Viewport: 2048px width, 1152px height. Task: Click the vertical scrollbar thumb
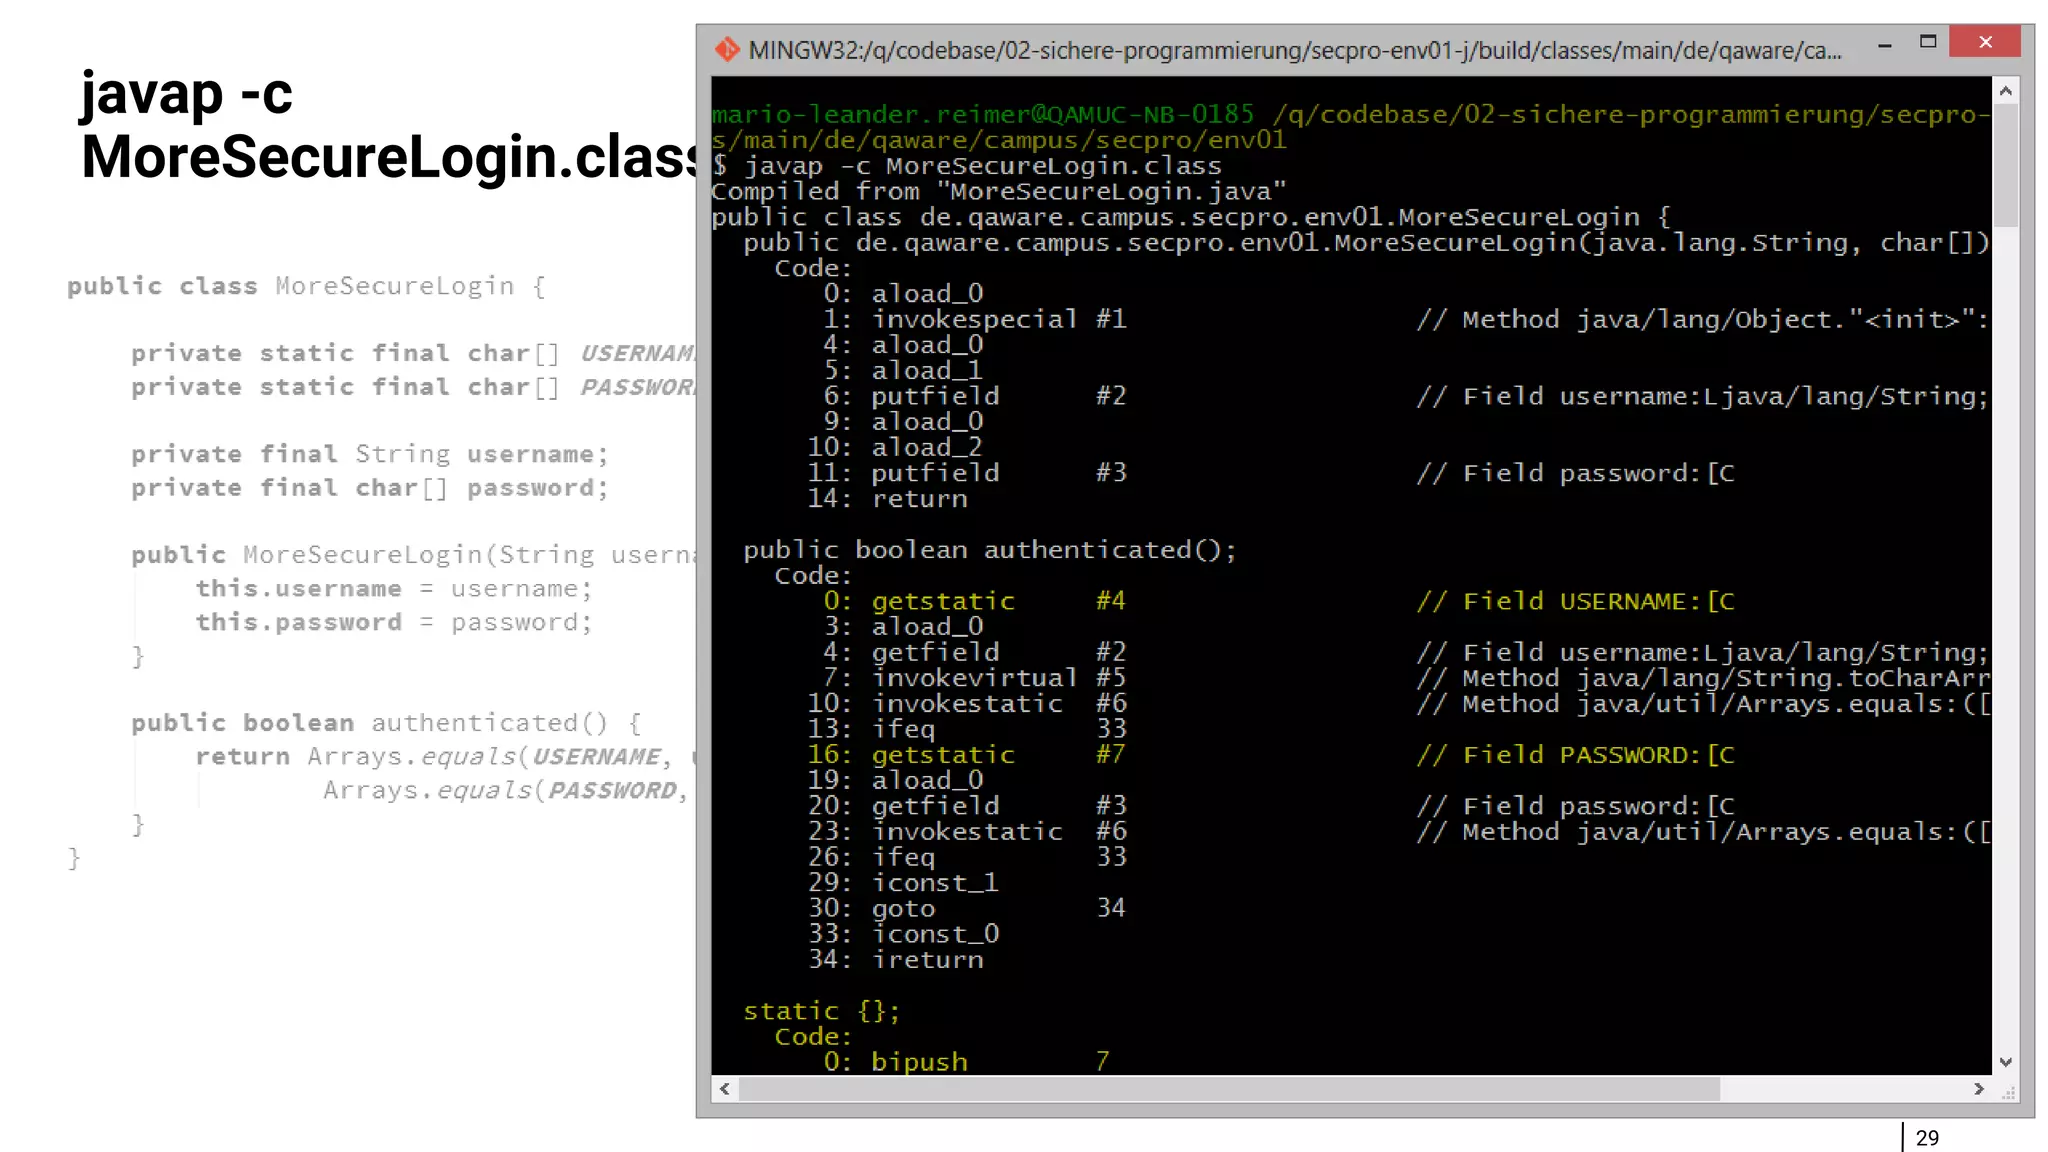point(2005,165)
